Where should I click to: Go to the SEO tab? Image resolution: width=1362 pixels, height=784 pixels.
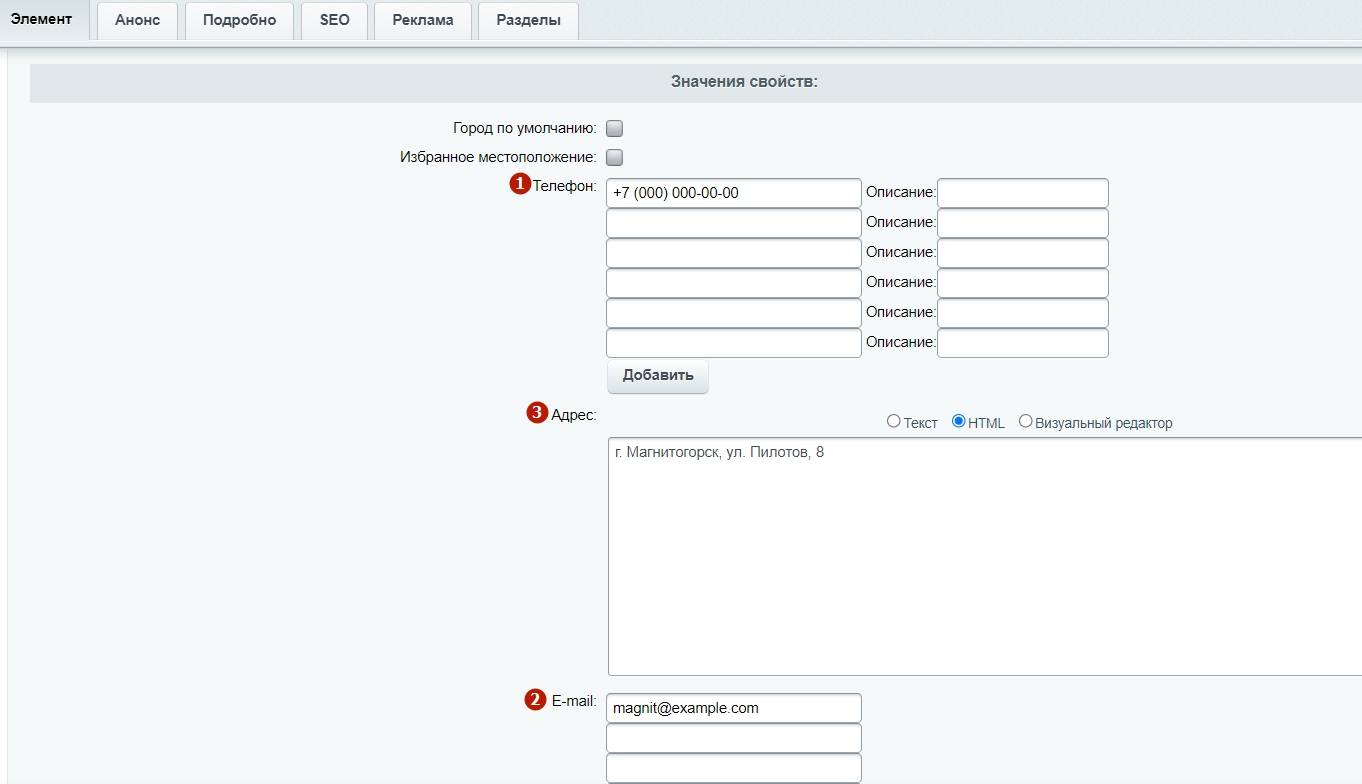tap(334, 20)
